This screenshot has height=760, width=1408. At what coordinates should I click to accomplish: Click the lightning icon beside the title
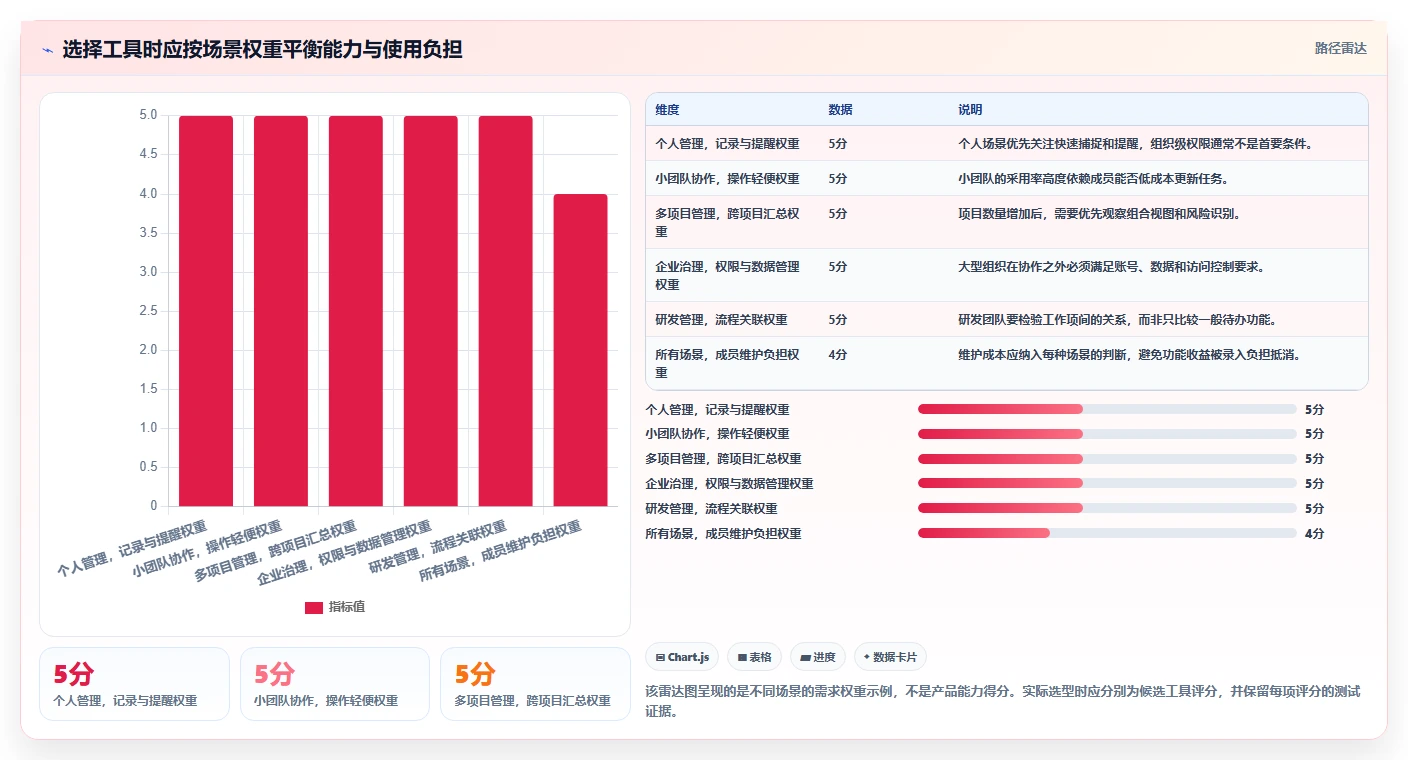48,50
